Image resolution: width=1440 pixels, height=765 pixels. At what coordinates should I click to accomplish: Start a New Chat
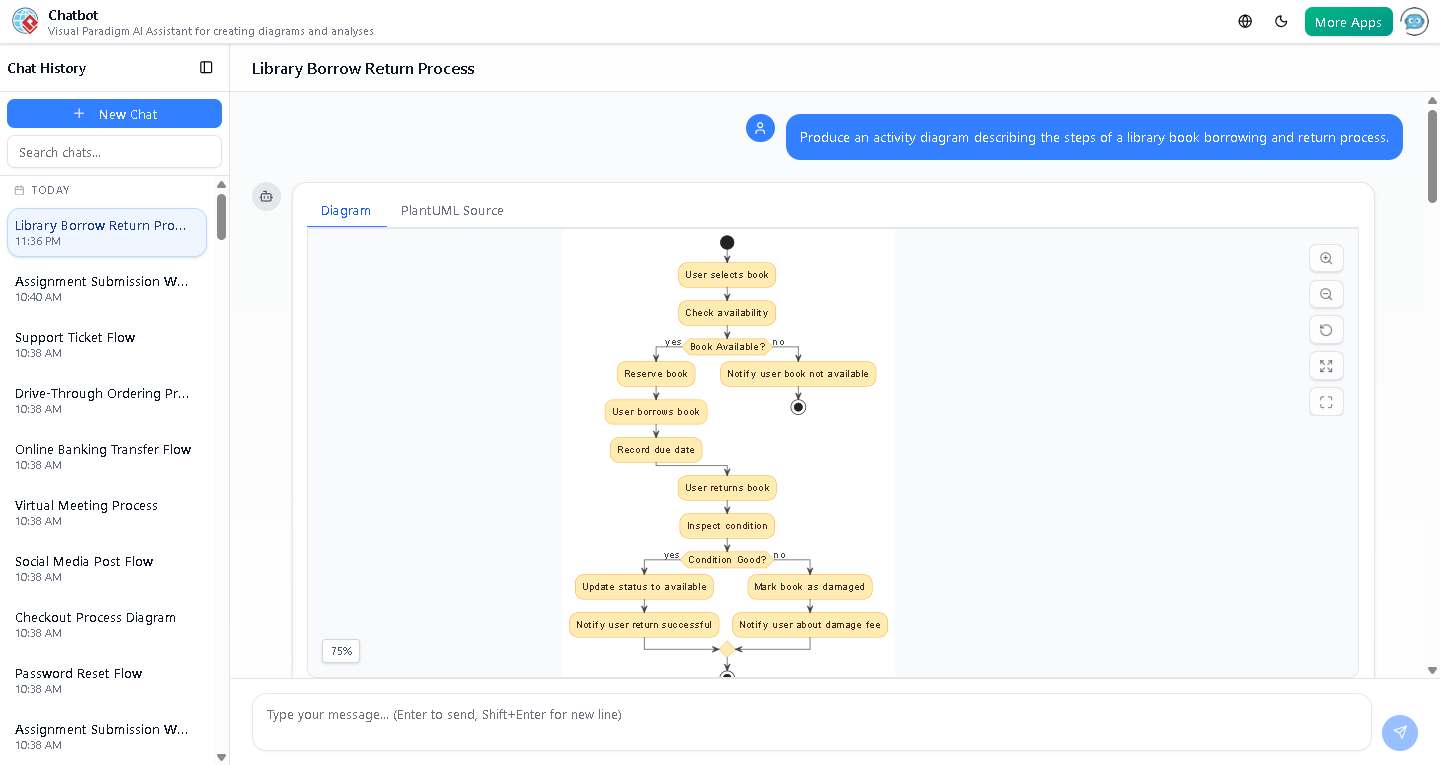pos(114,113)
